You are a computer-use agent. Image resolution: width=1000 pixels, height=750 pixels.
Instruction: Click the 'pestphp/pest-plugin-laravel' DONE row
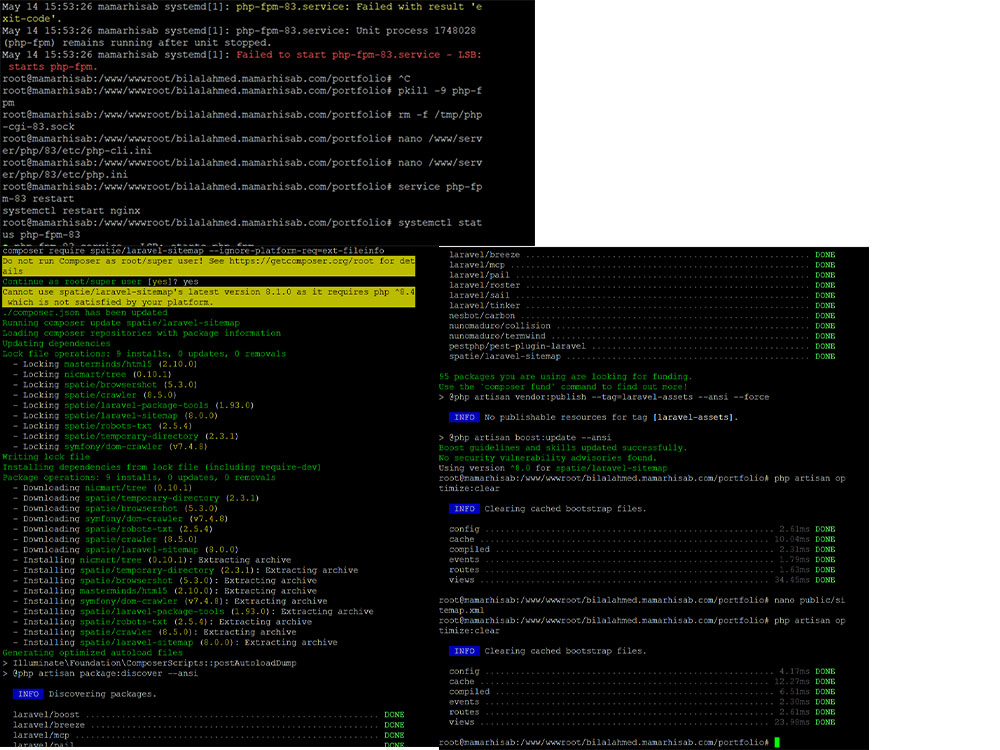point(642,346)
